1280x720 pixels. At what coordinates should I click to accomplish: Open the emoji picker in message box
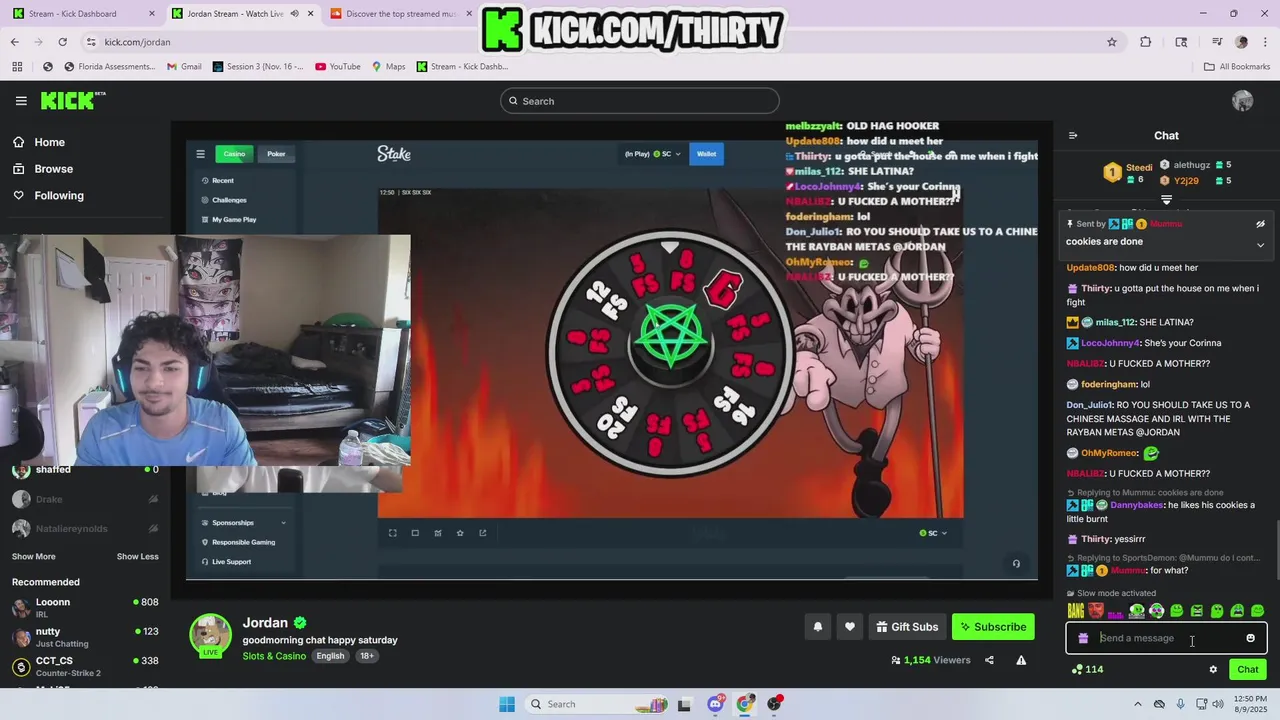pos(1250,638)
